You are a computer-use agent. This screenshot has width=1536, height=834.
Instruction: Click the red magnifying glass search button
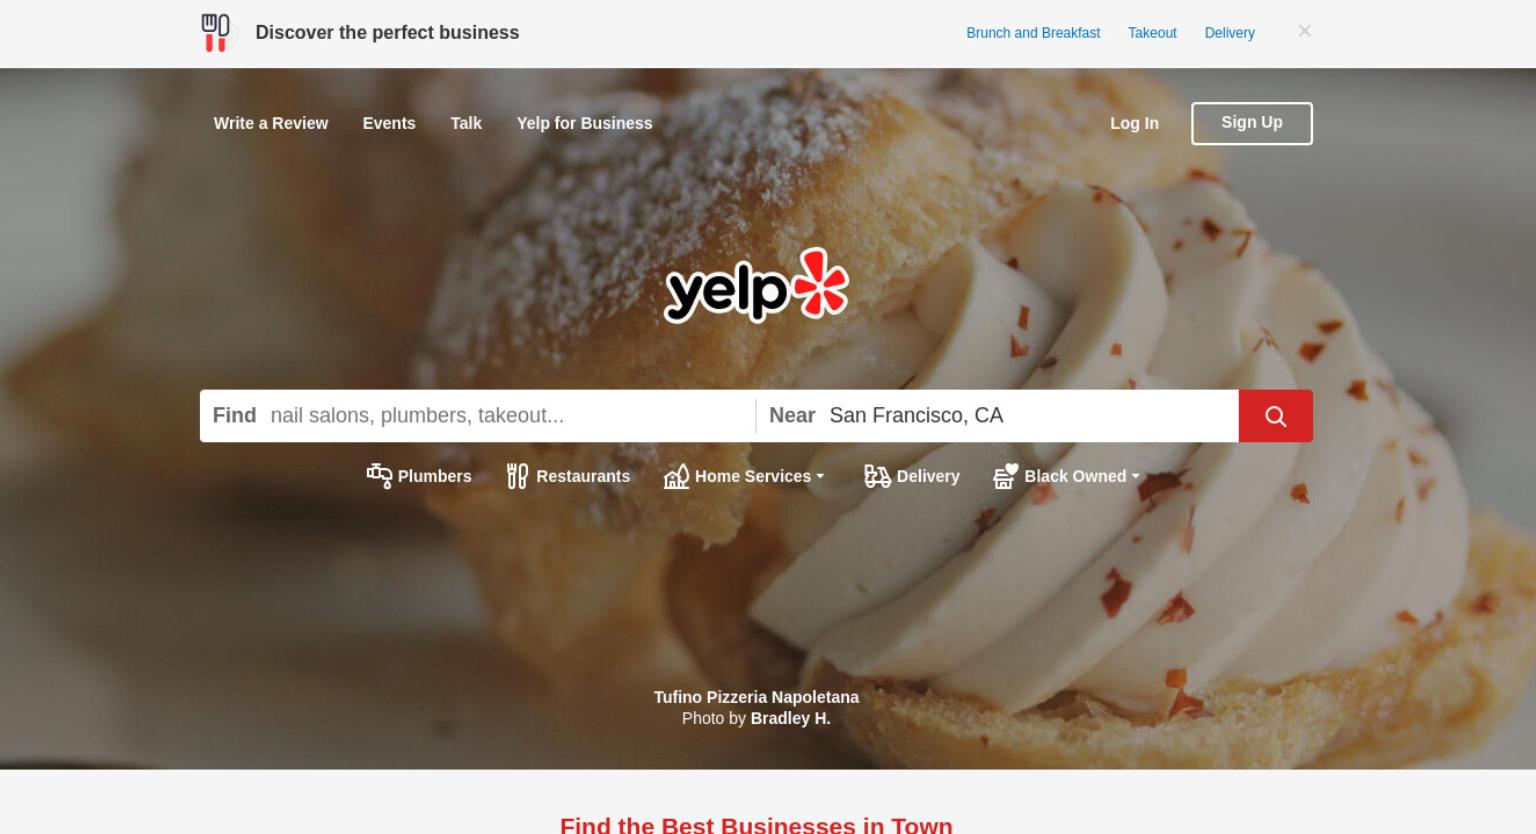[x=1275, y=416]
